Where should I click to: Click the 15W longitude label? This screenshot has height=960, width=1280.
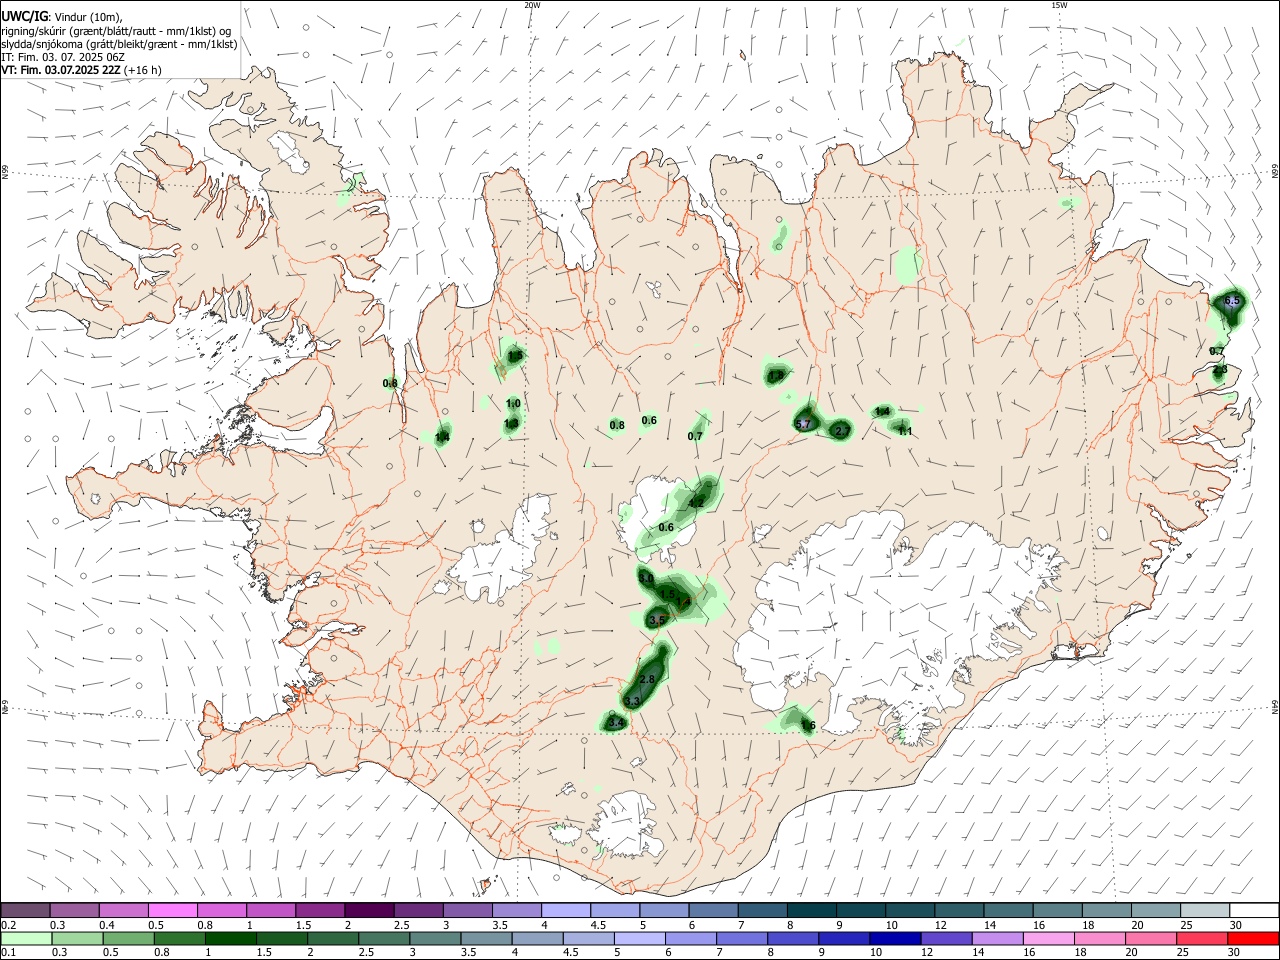pos(1059,5)
